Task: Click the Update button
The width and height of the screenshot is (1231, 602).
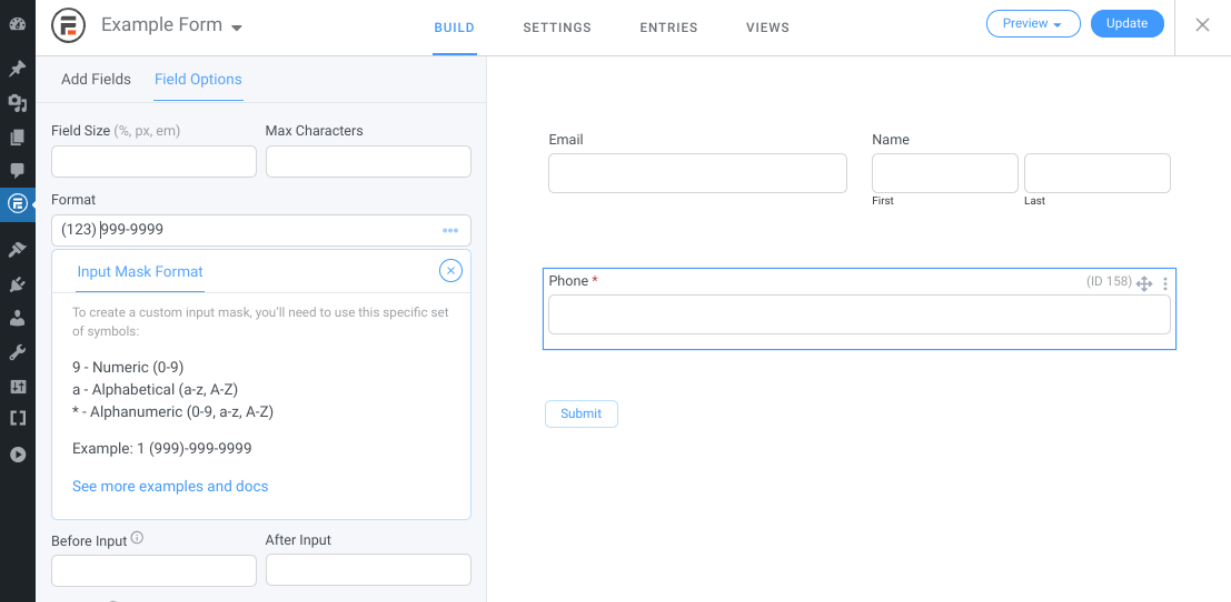Action: click(1127, 24)
